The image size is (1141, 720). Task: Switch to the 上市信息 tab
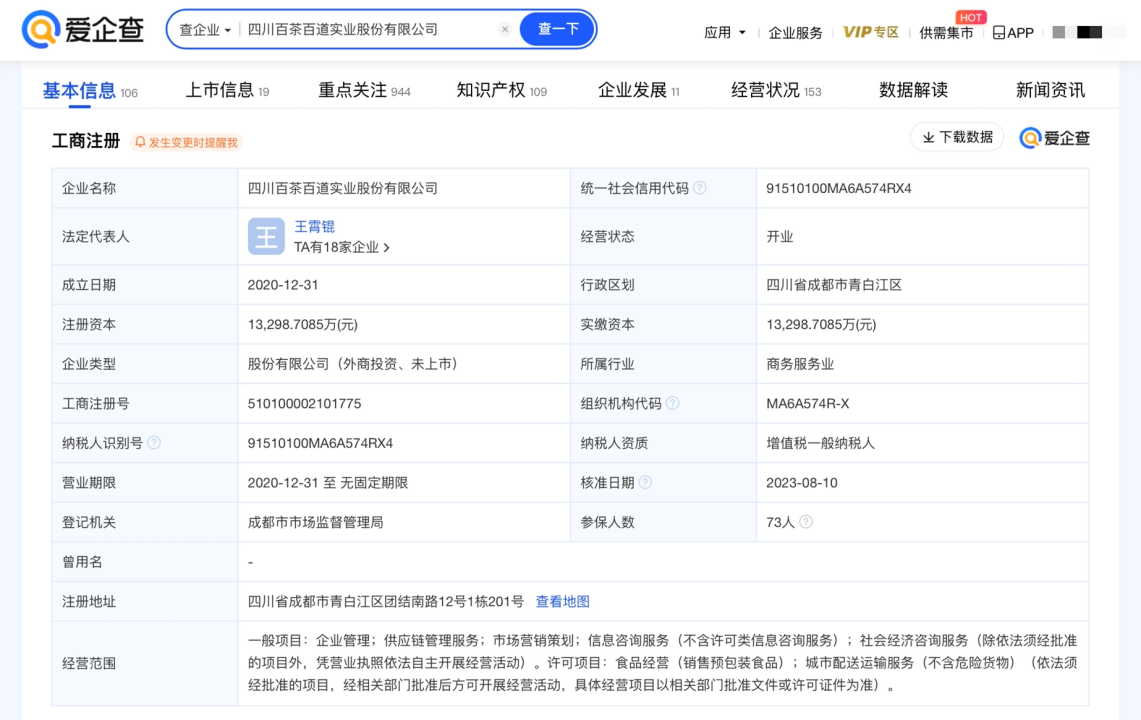[x=227, y=90]
